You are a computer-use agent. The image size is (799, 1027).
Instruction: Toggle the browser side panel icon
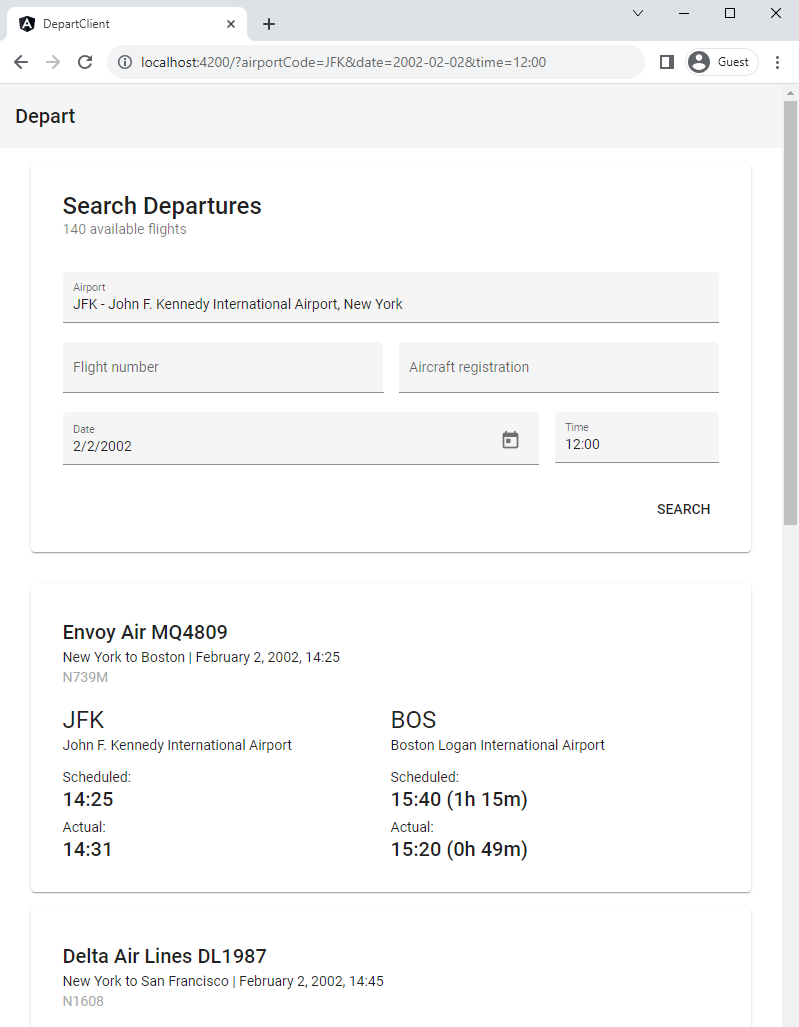click(667, 62)
